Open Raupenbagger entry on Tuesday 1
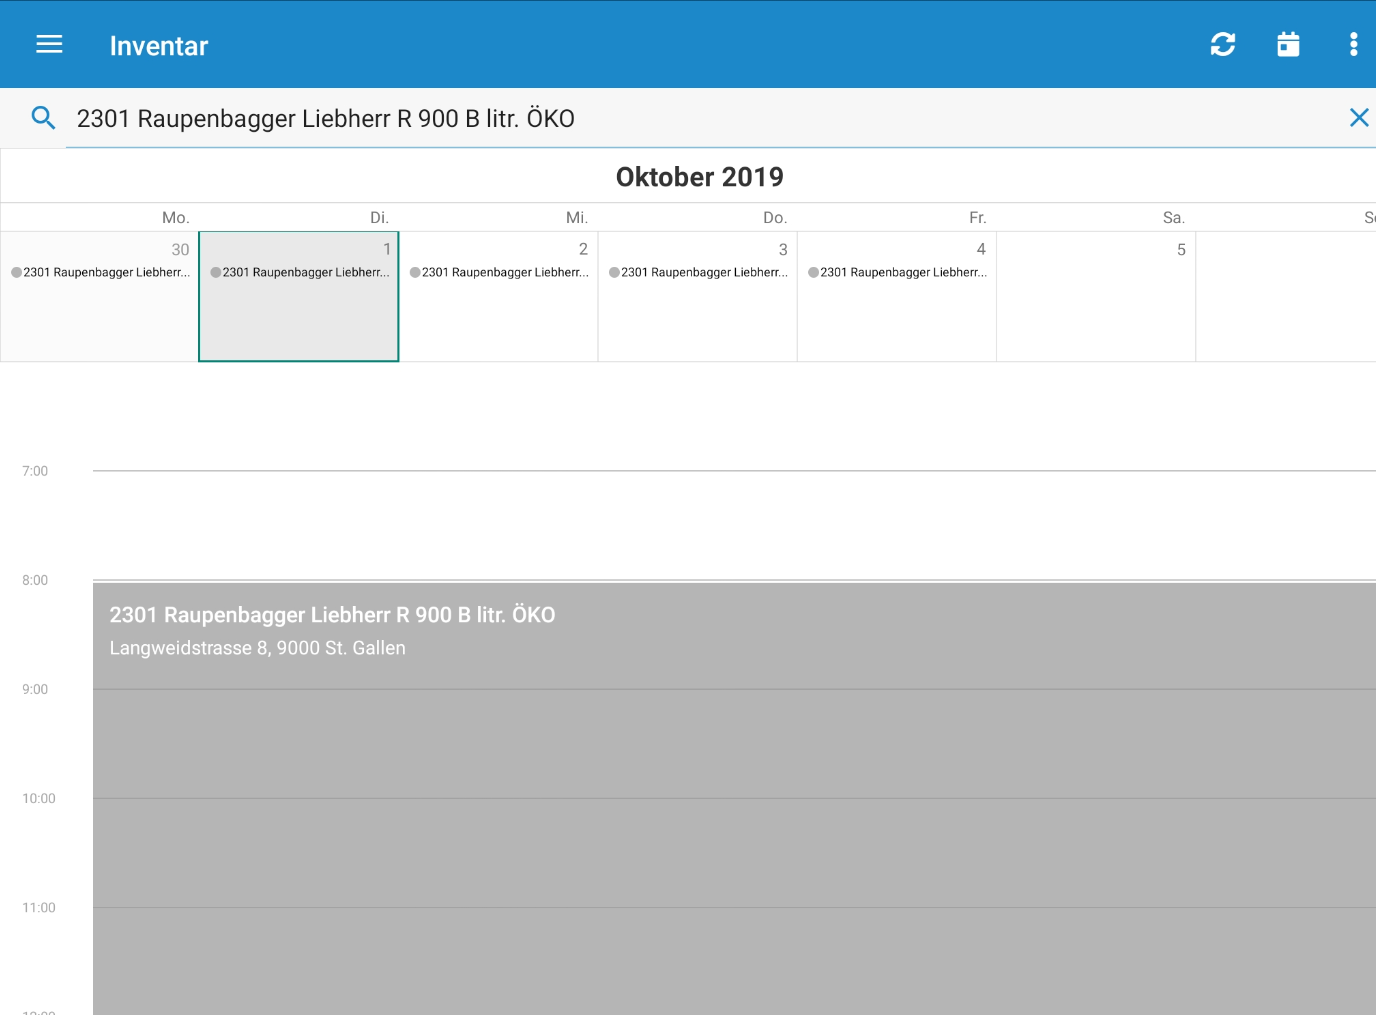 [300, 272]
